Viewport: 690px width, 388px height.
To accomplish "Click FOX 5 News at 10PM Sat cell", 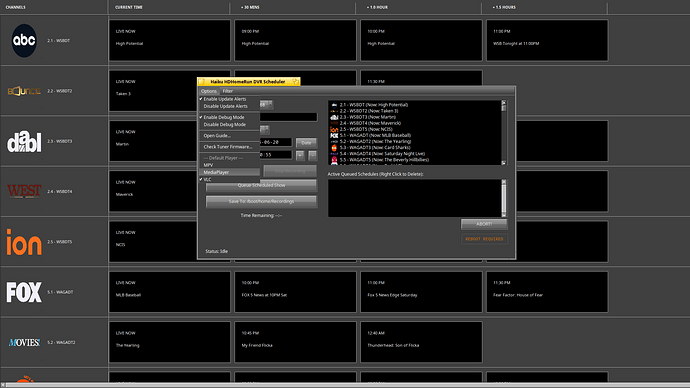I will pyautogui.click(x=295, y=292).
